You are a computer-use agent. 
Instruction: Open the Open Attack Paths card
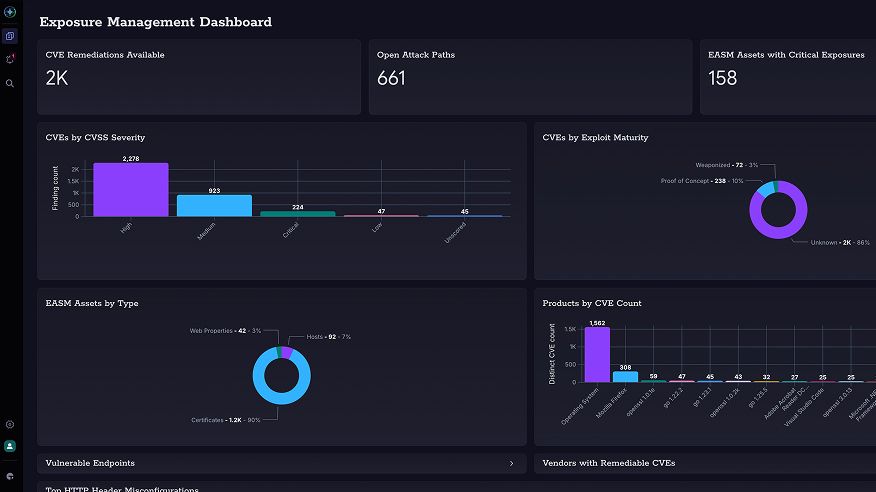pos(530,77)
